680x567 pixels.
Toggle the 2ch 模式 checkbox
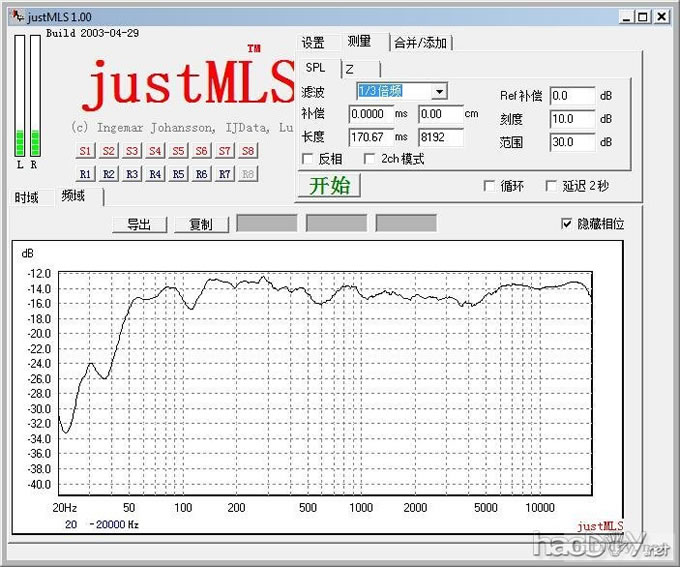click(370, 159)
